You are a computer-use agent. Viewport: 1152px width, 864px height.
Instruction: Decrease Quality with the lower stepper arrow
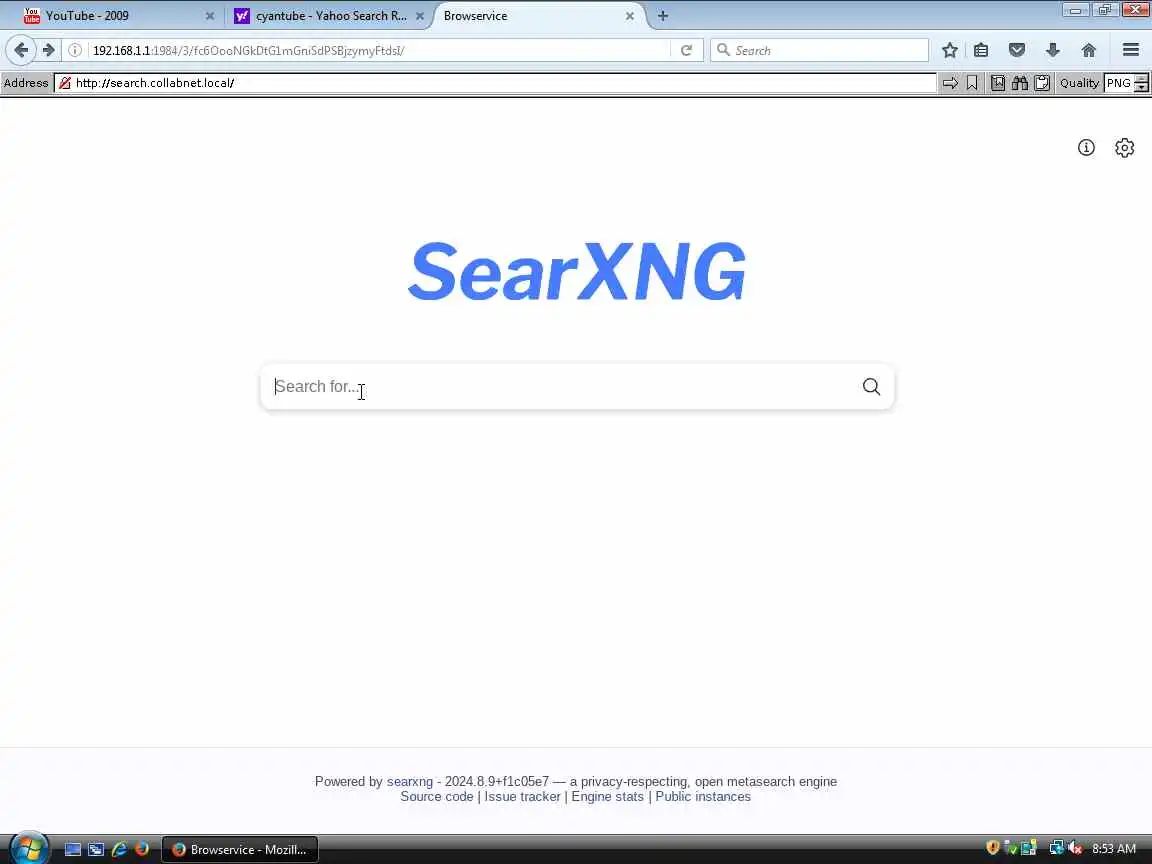1141,87
